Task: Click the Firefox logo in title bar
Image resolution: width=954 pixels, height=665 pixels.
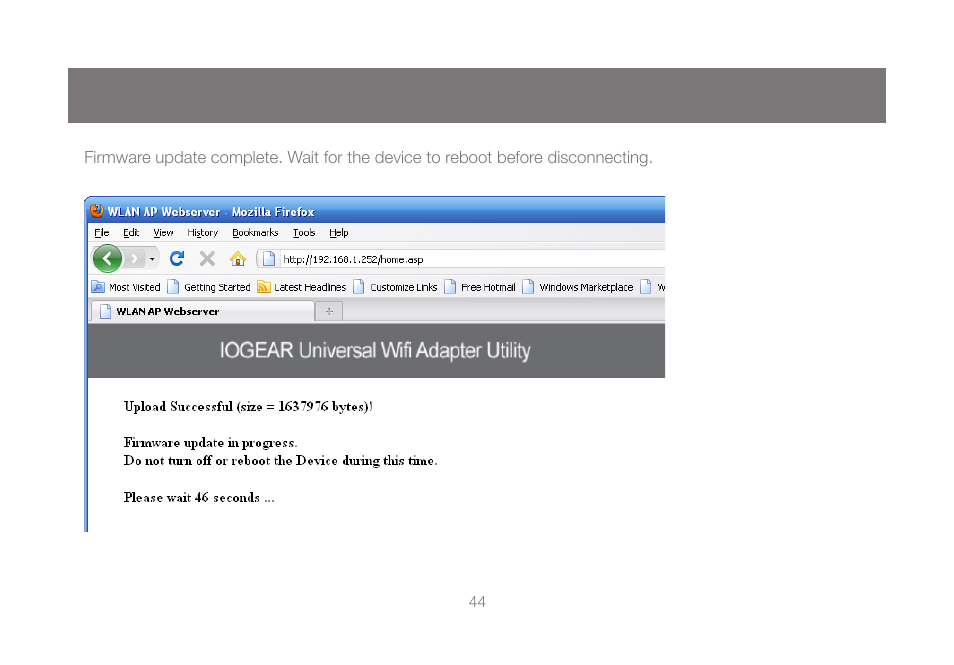Action: click(97, 211)
